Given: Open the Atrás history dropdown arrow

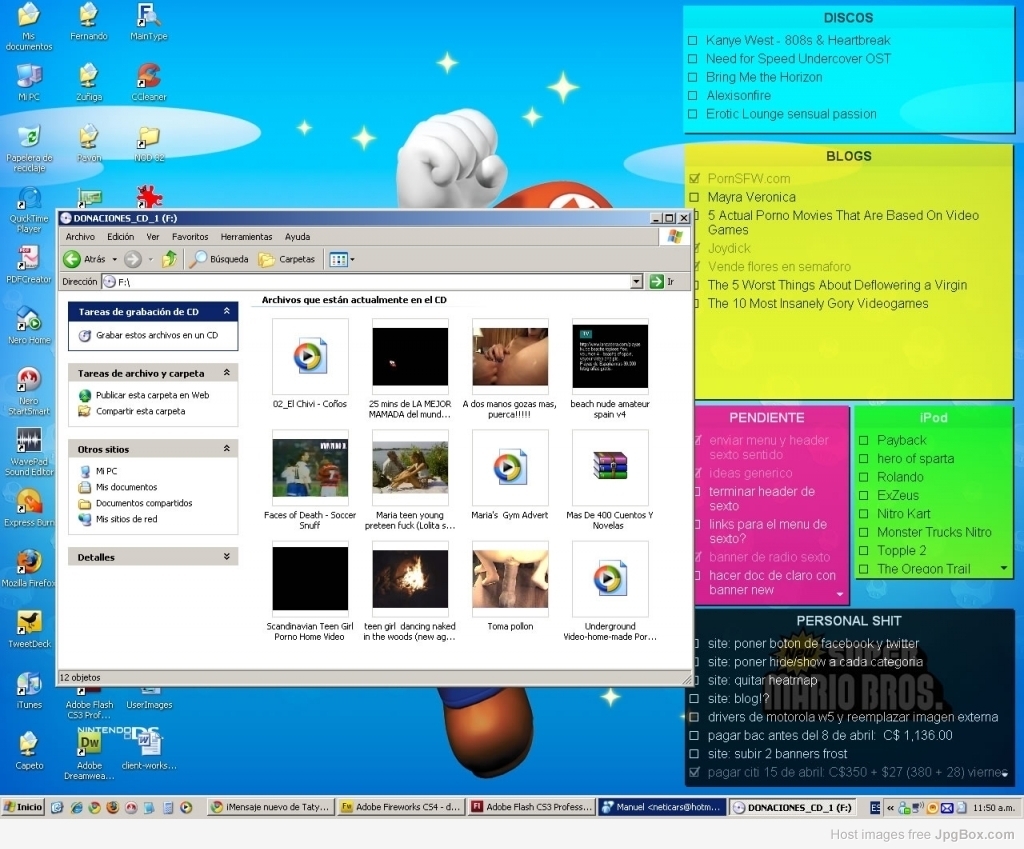Looking at the screenshot, I should [114, 259].
